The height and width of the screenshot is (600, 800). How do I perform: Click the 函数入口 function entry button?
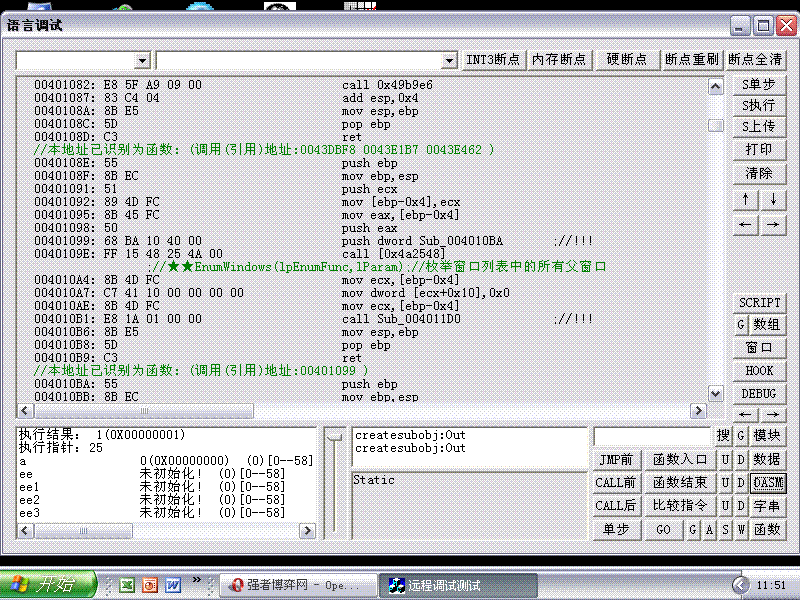[x=680, y=460]
